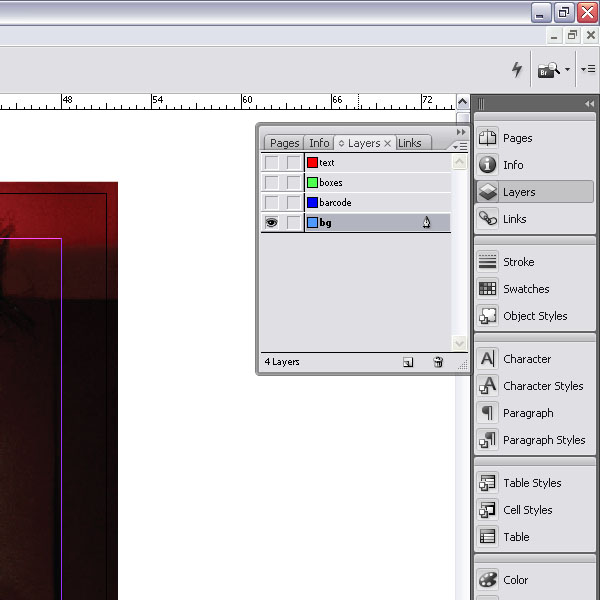Show the barcode layer visibility box
This screenshot has height=600, width=600.
272,202
